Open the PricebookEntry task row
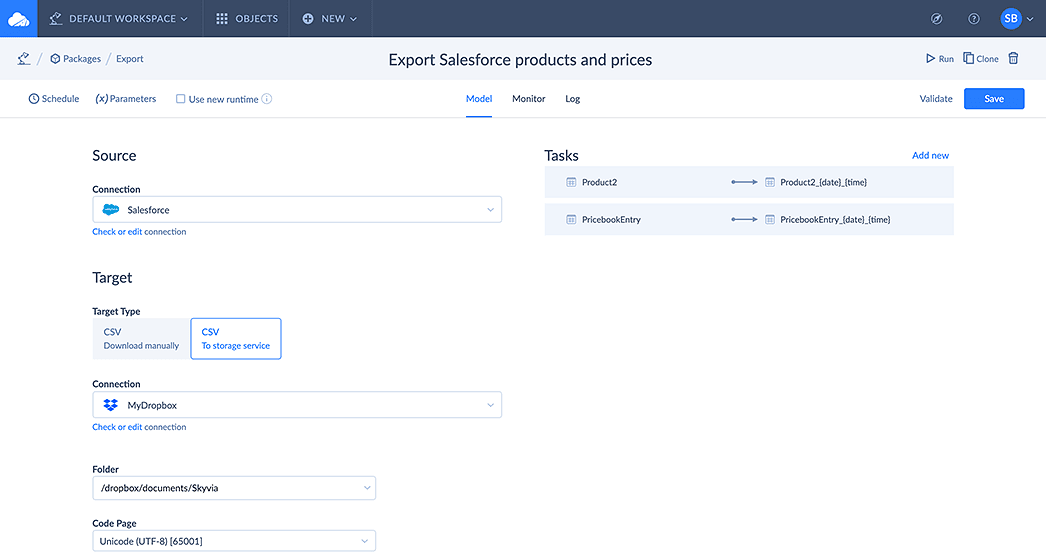 click(x=749, y=220)
